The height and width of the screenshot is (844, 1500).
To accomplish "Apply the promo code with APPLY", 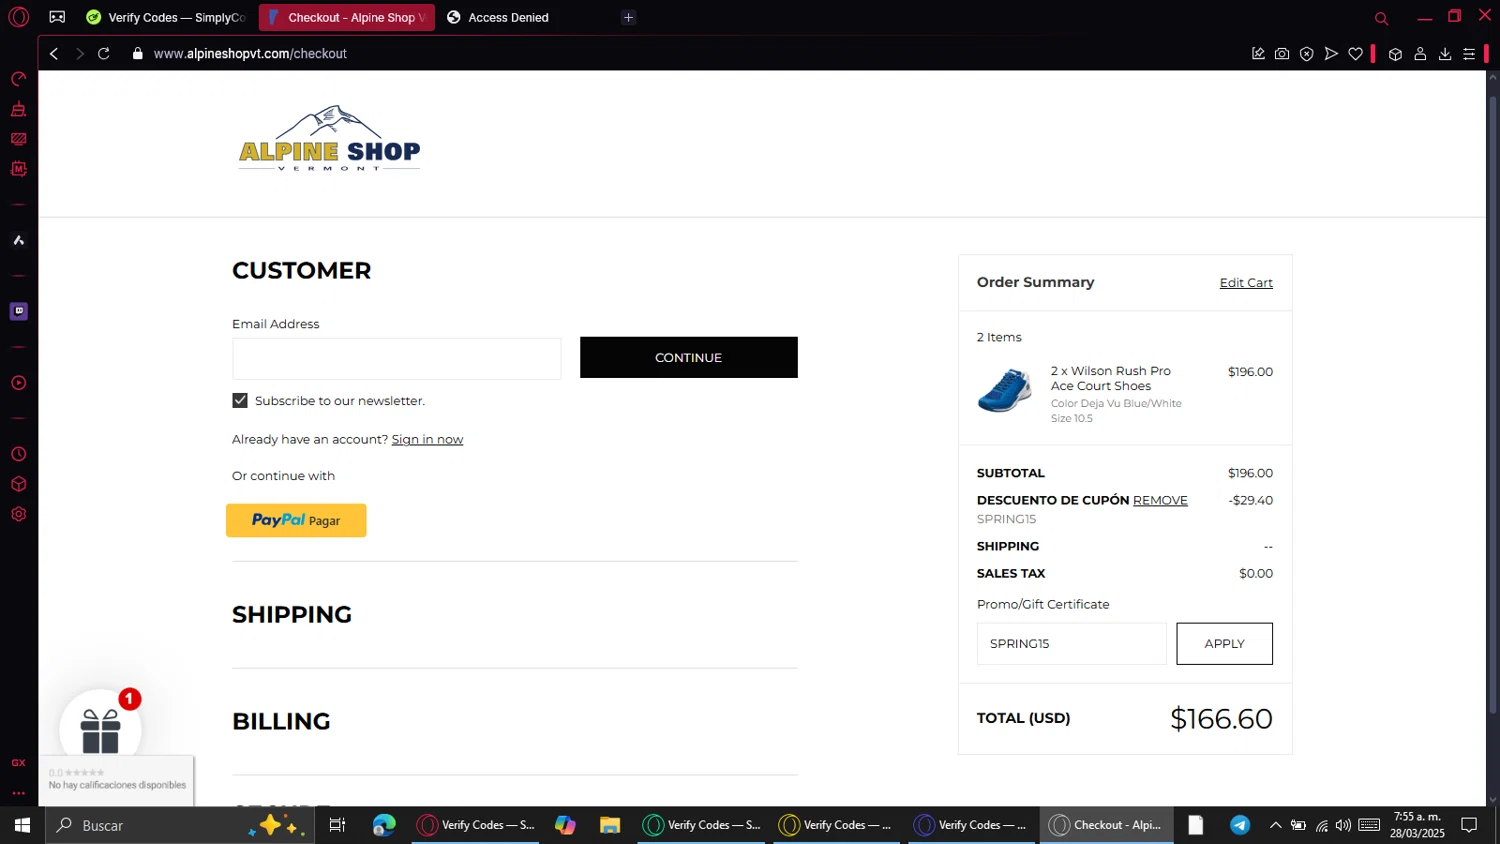I will [x=1224, y=643].
